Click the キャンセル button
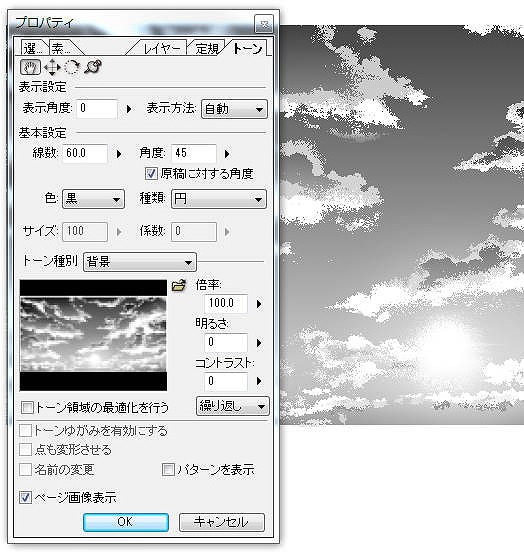524x555 pixels. [x=222, y=522]
